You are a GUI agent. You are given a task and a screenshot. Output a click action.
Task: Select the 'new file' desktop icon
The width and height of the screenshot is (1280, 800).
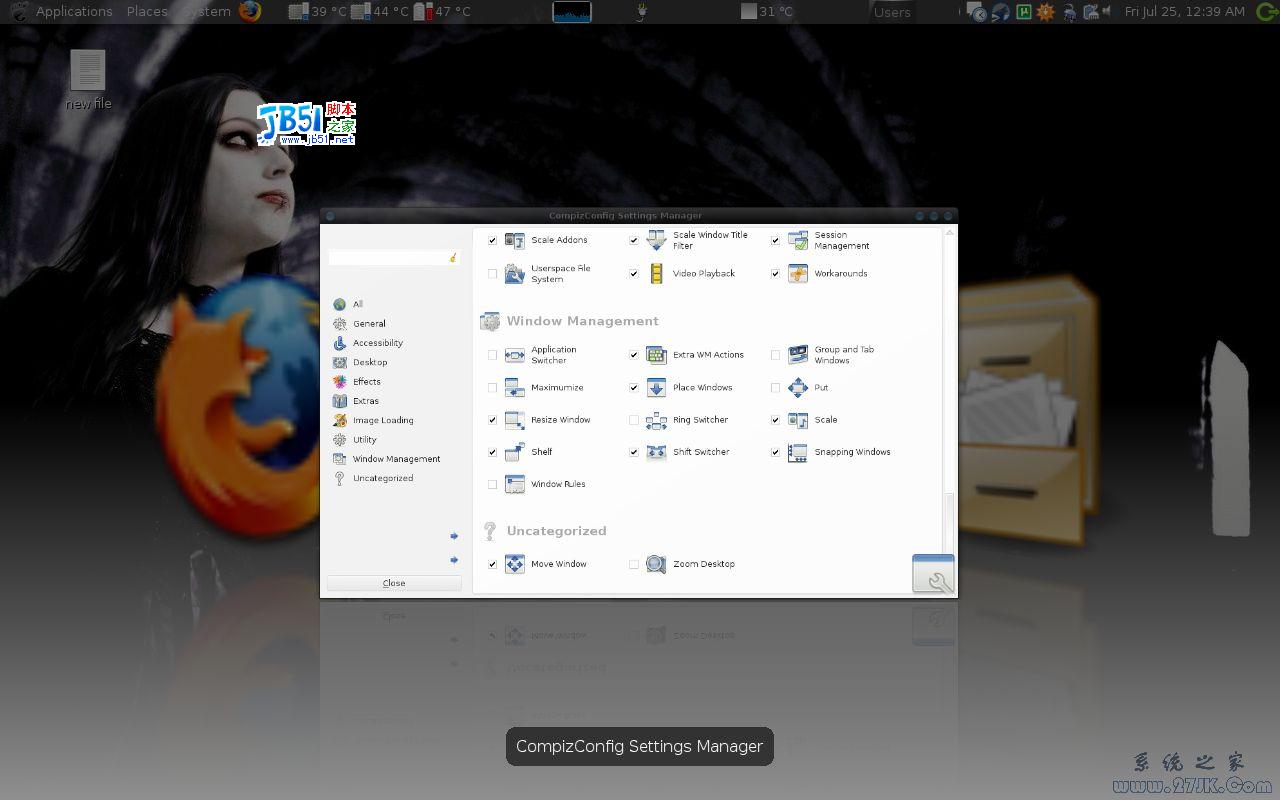[x=88, y=80]
